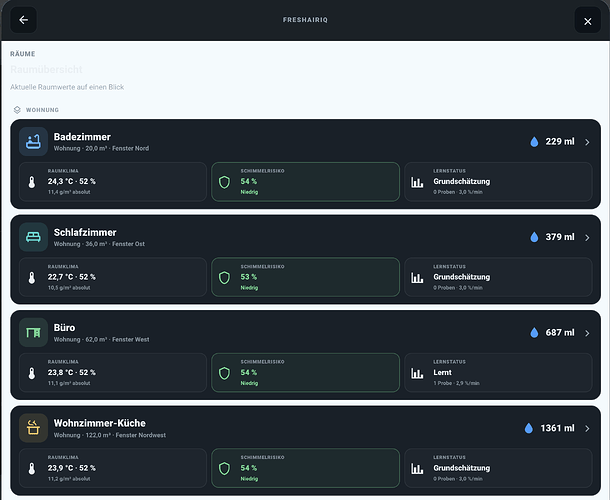The height and width of the screenshot is (500, 610).
Task: Click the Wohnung layers icon
Action: (17, 110)
